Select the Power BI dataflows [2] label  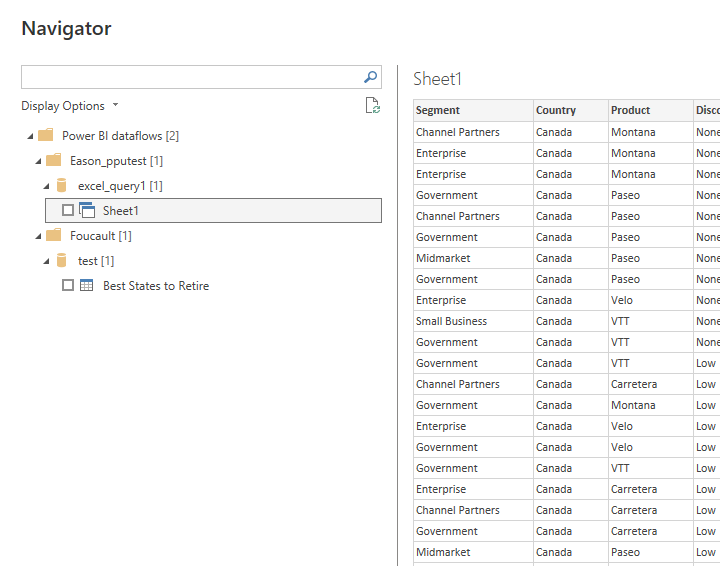click(x=120, y=136)
